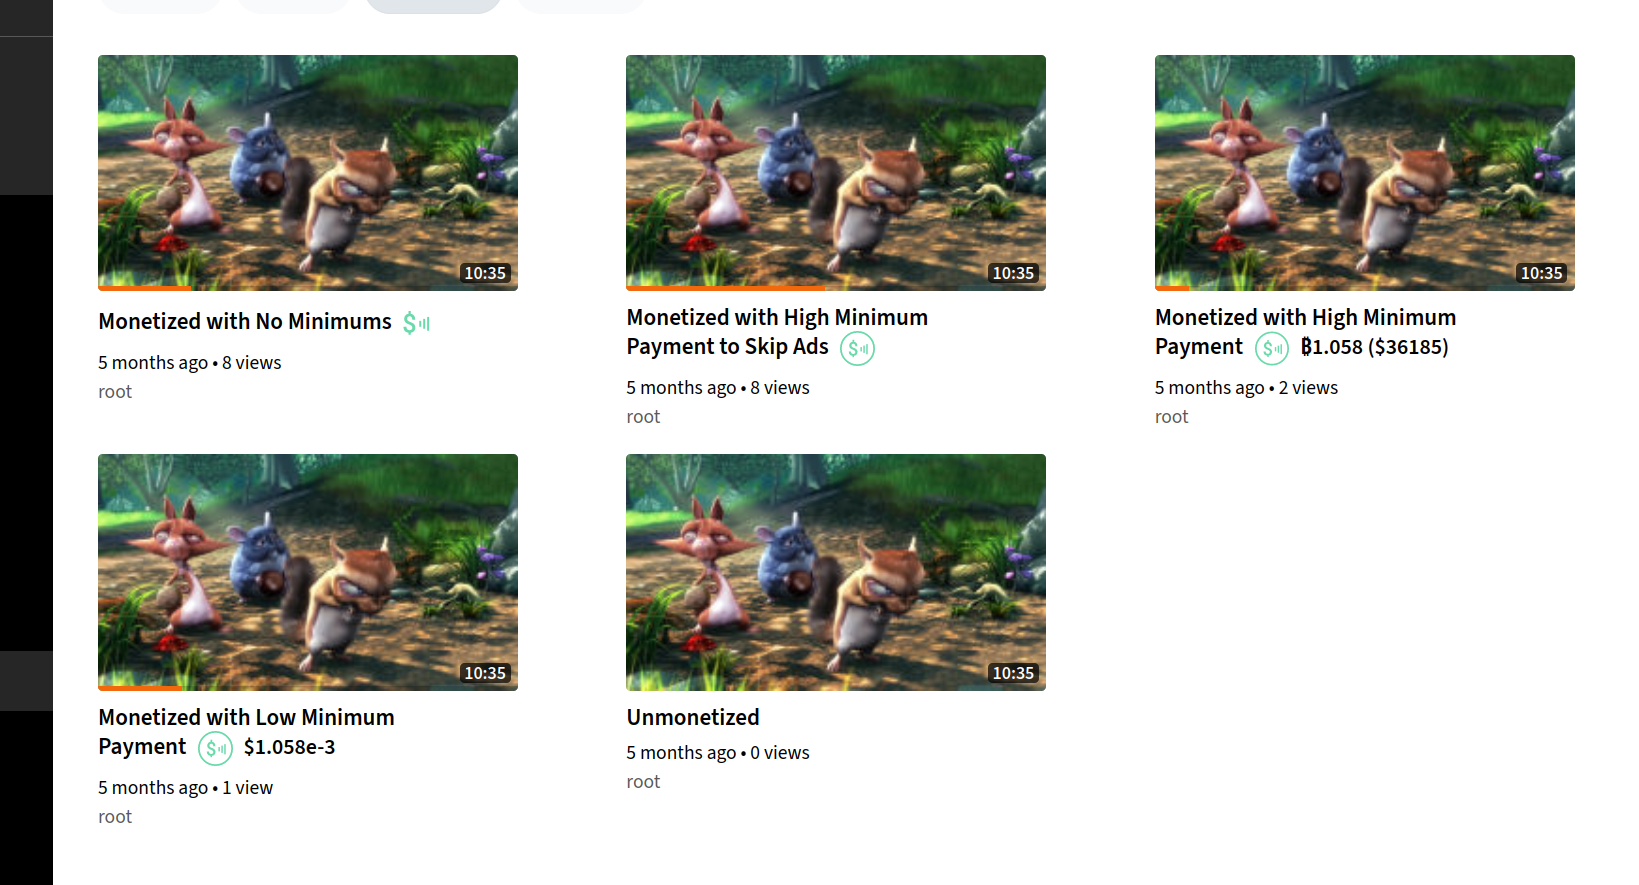Open Monetized with No Minimums video thumbnail
Screen dimensions: 1639x885
tap(308, 173)
